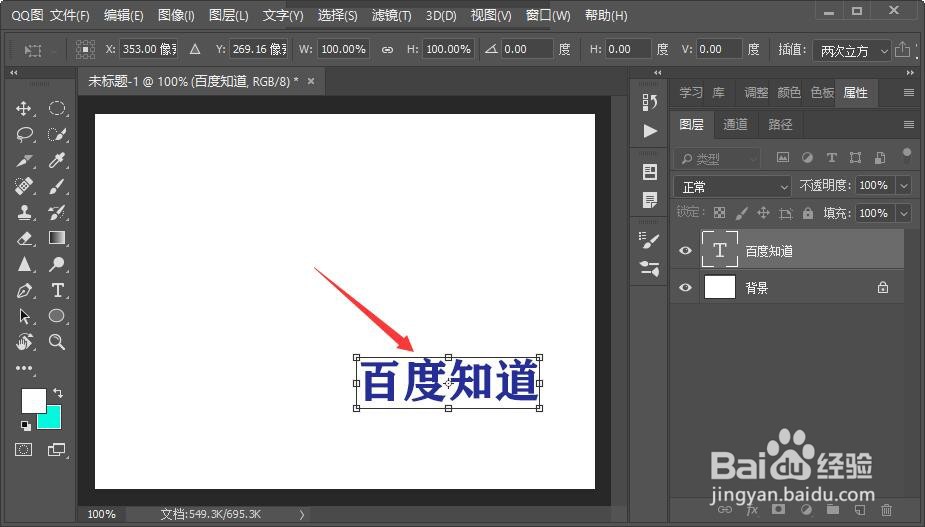Select the Clone Stamp tool

[x=24, y=212]
